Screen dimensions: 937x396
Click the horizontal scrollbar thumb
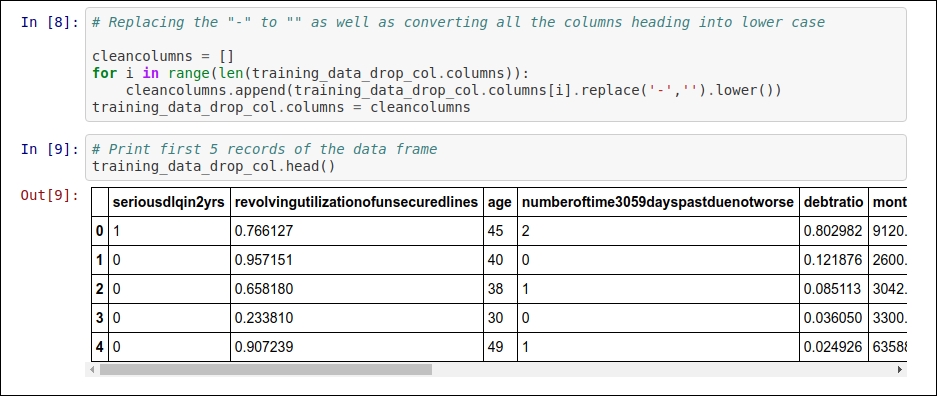pyautogui.click(x=266, y=370)
